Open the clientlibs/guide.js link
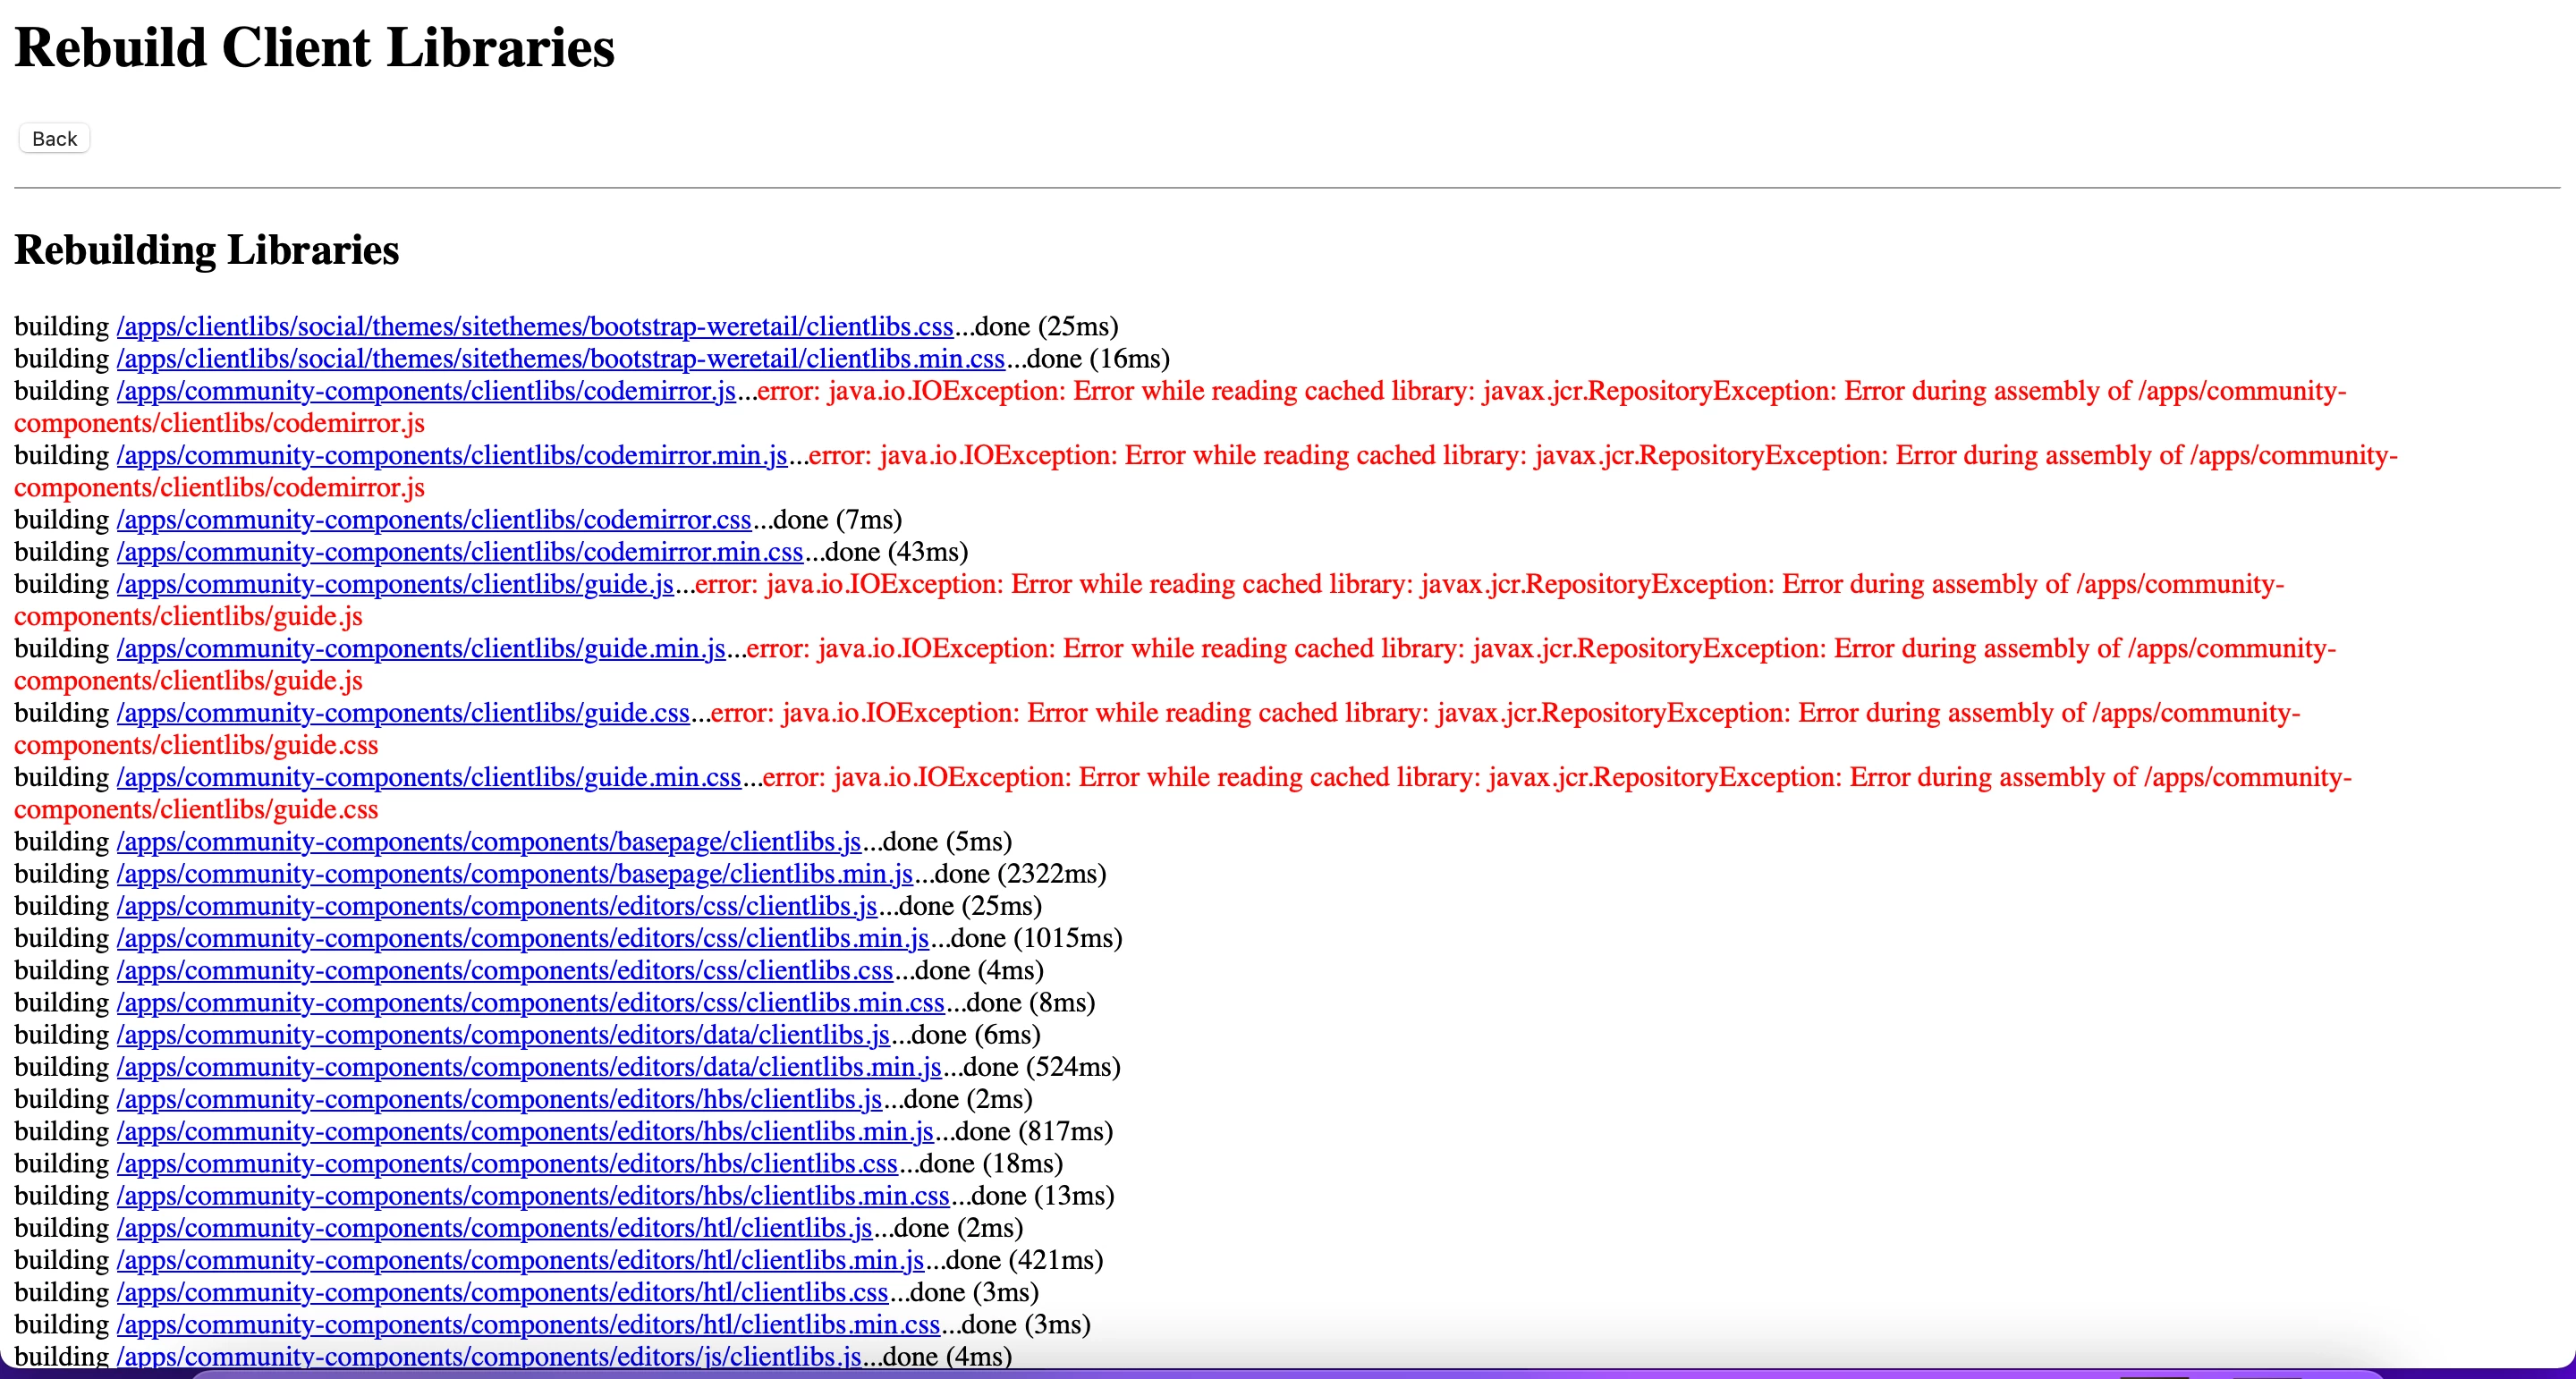 coord(395,585)
